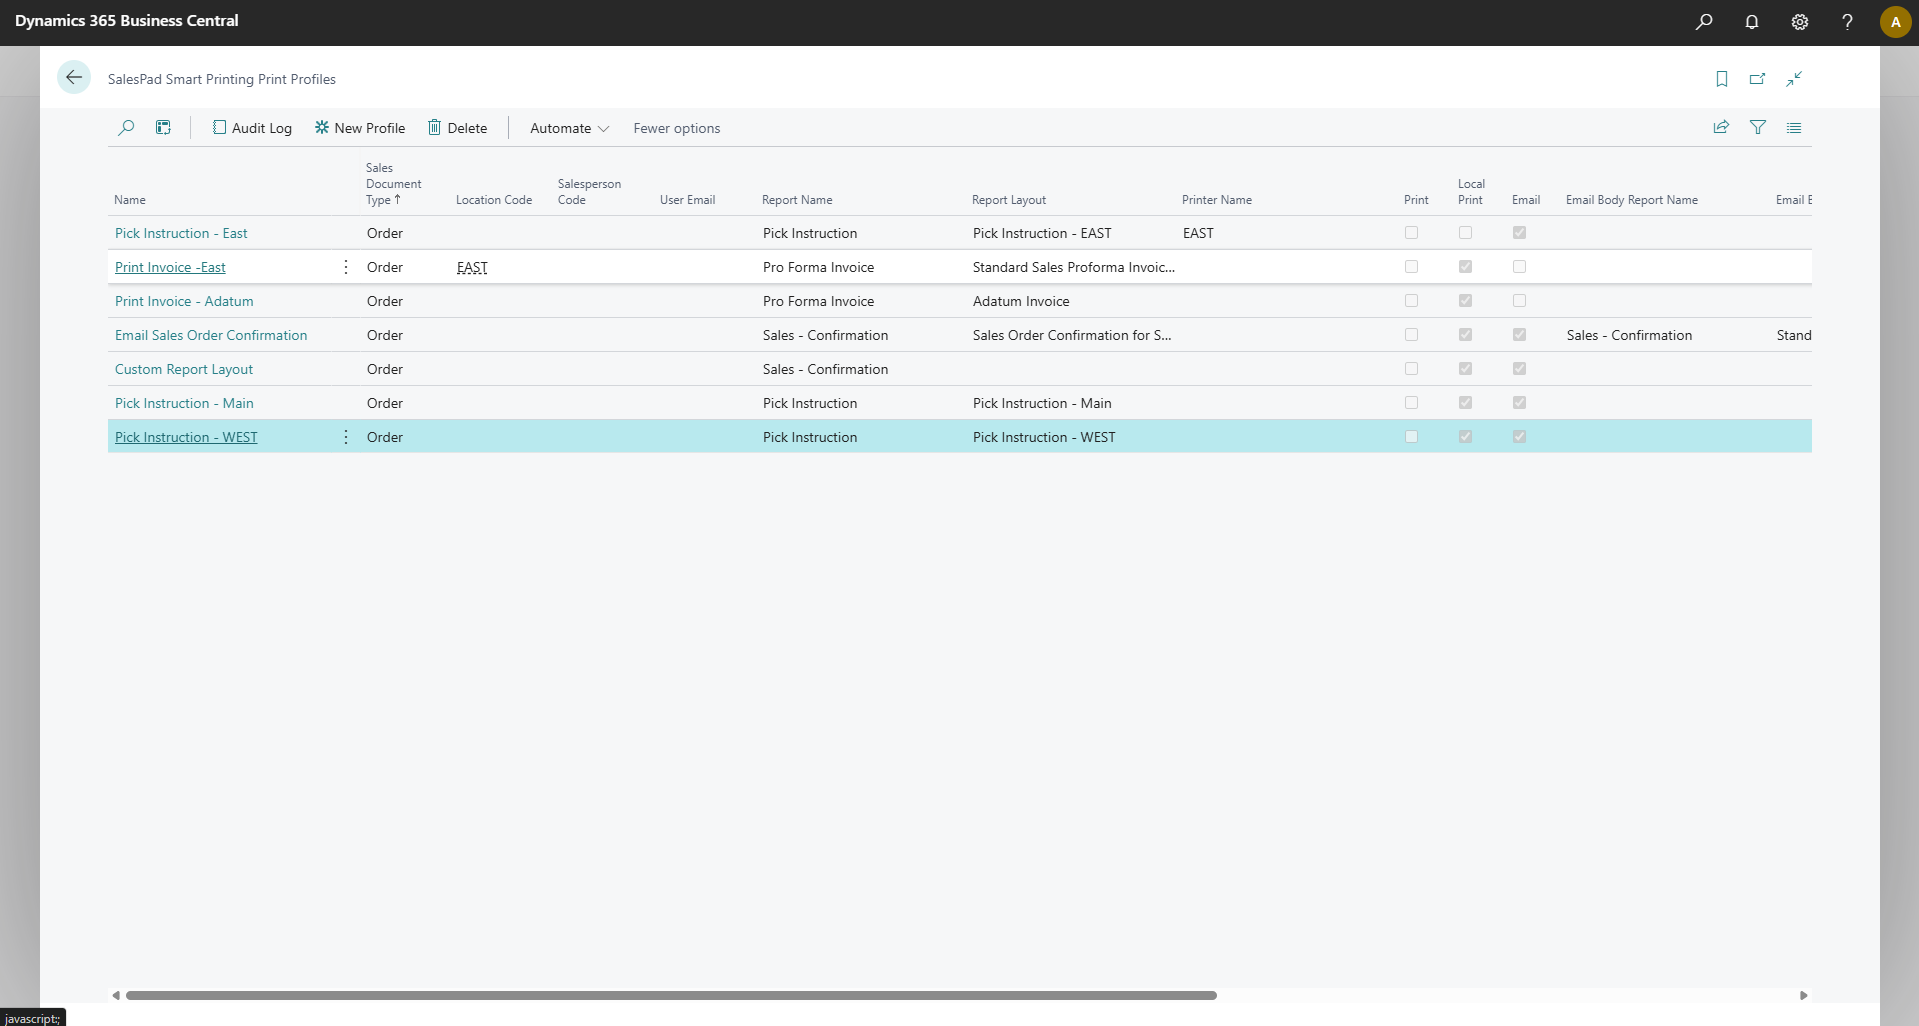The image size is (1919, 1026).
Task: Toggle Print checkbox for Pick Instruction - East
Action: pos(1411,233)
